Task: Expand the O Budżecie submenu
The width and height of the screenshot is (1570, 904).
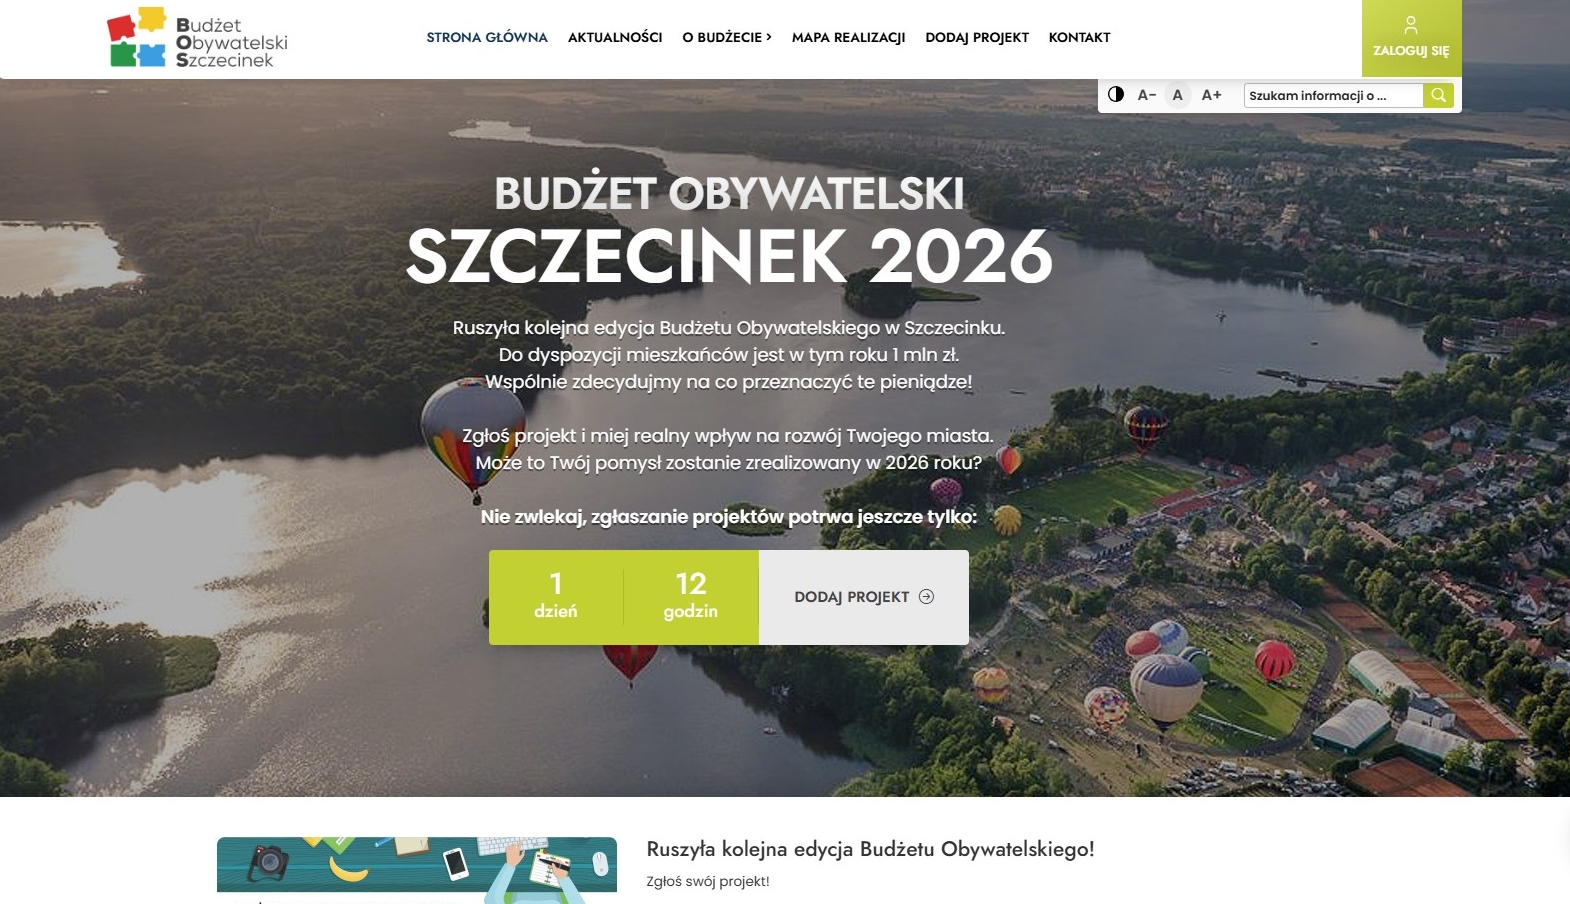Action: click(727, 37)
